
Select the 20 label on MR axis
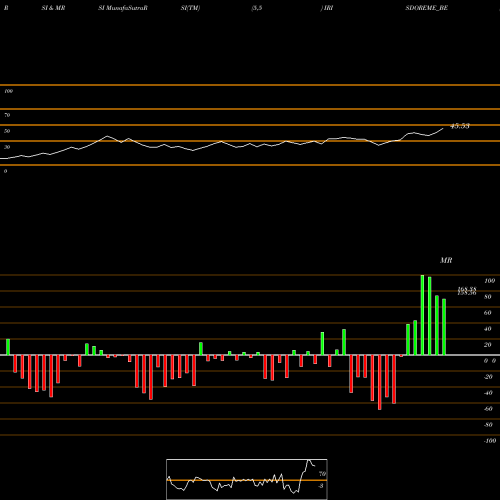pyautogui.click(x=487, y=345)
